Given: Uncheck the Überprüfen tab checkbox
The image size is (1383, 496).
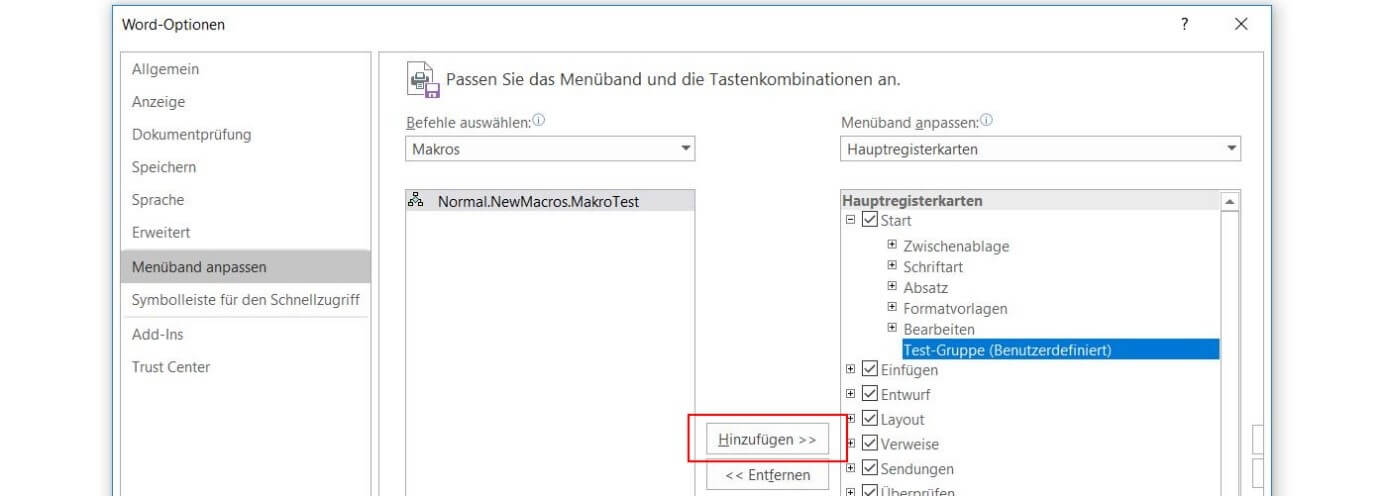Looking at the screenshot, I should pyautogui.click(x=869, y=491).
